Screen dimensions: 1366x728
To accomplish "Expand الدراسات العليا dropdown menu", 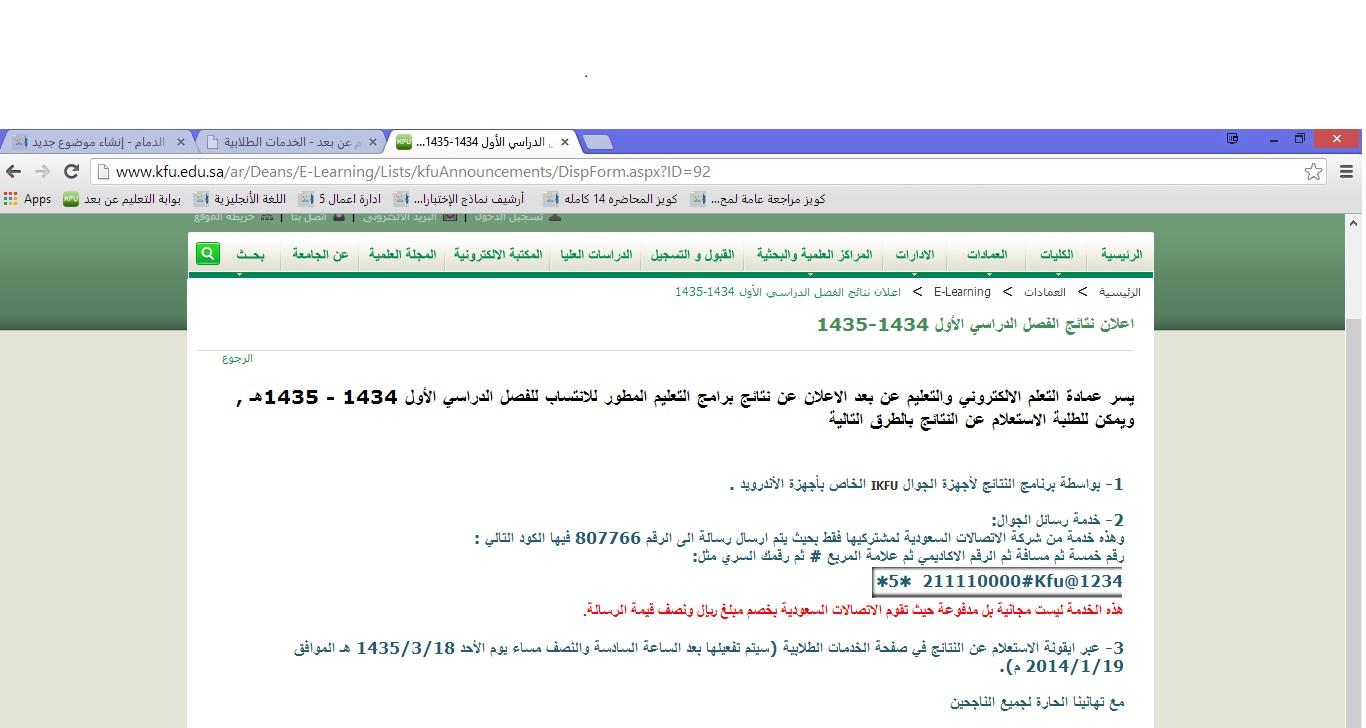I will pyautogui.click(x=595, y=255).
